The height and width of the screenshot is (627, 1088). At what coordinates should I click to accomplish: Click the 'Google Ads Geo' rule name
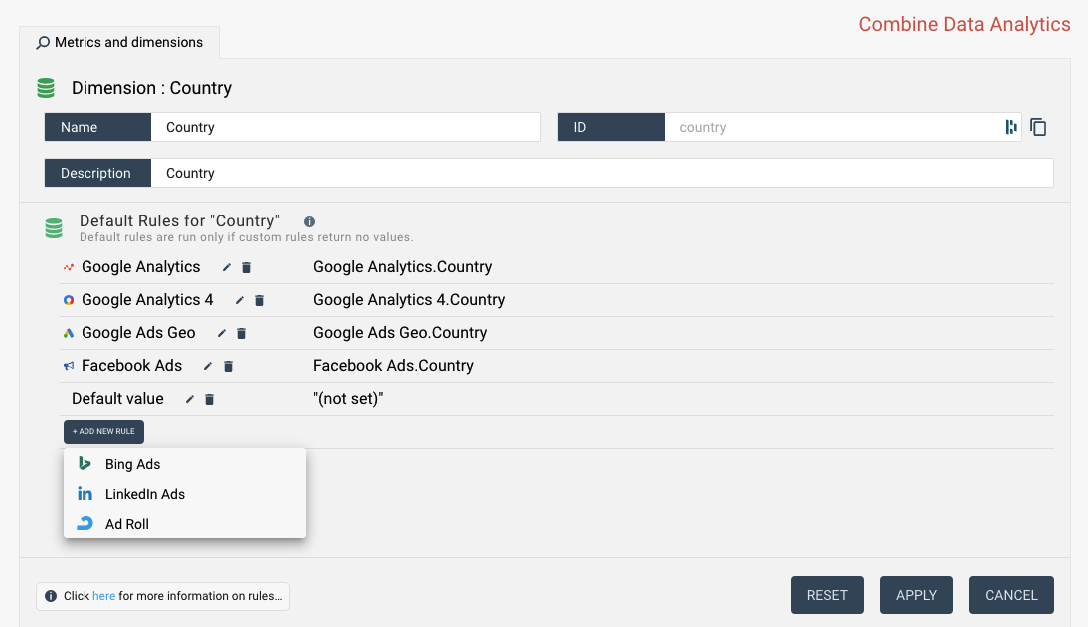pos(139,333)
